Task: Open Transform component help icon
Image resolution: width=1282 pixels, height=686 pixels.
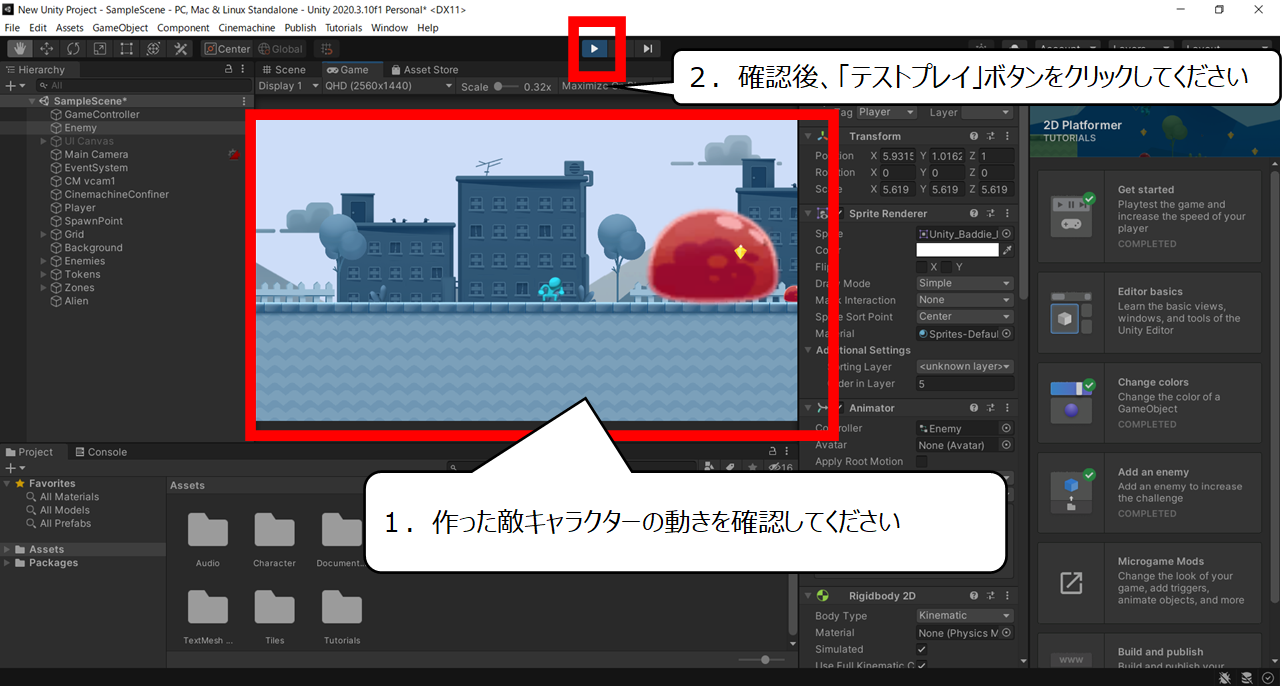Action: [x=974, y=136]
